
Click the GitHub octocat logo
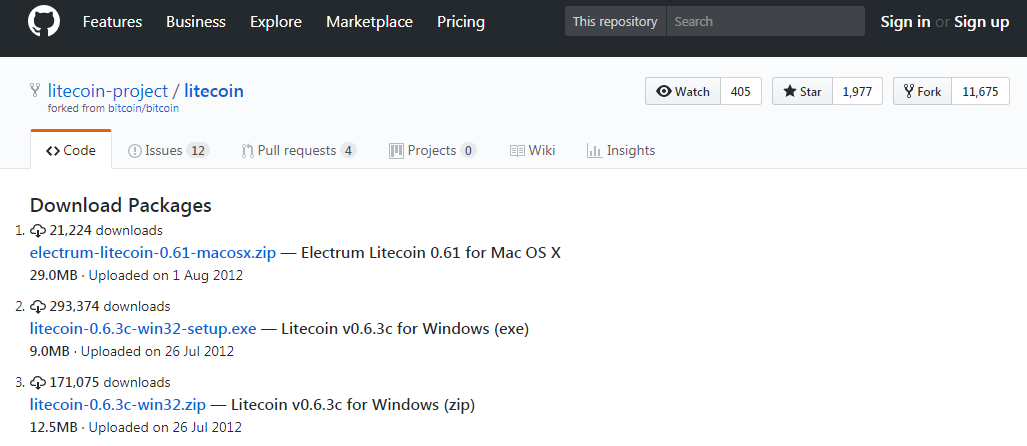pos(44,21)
